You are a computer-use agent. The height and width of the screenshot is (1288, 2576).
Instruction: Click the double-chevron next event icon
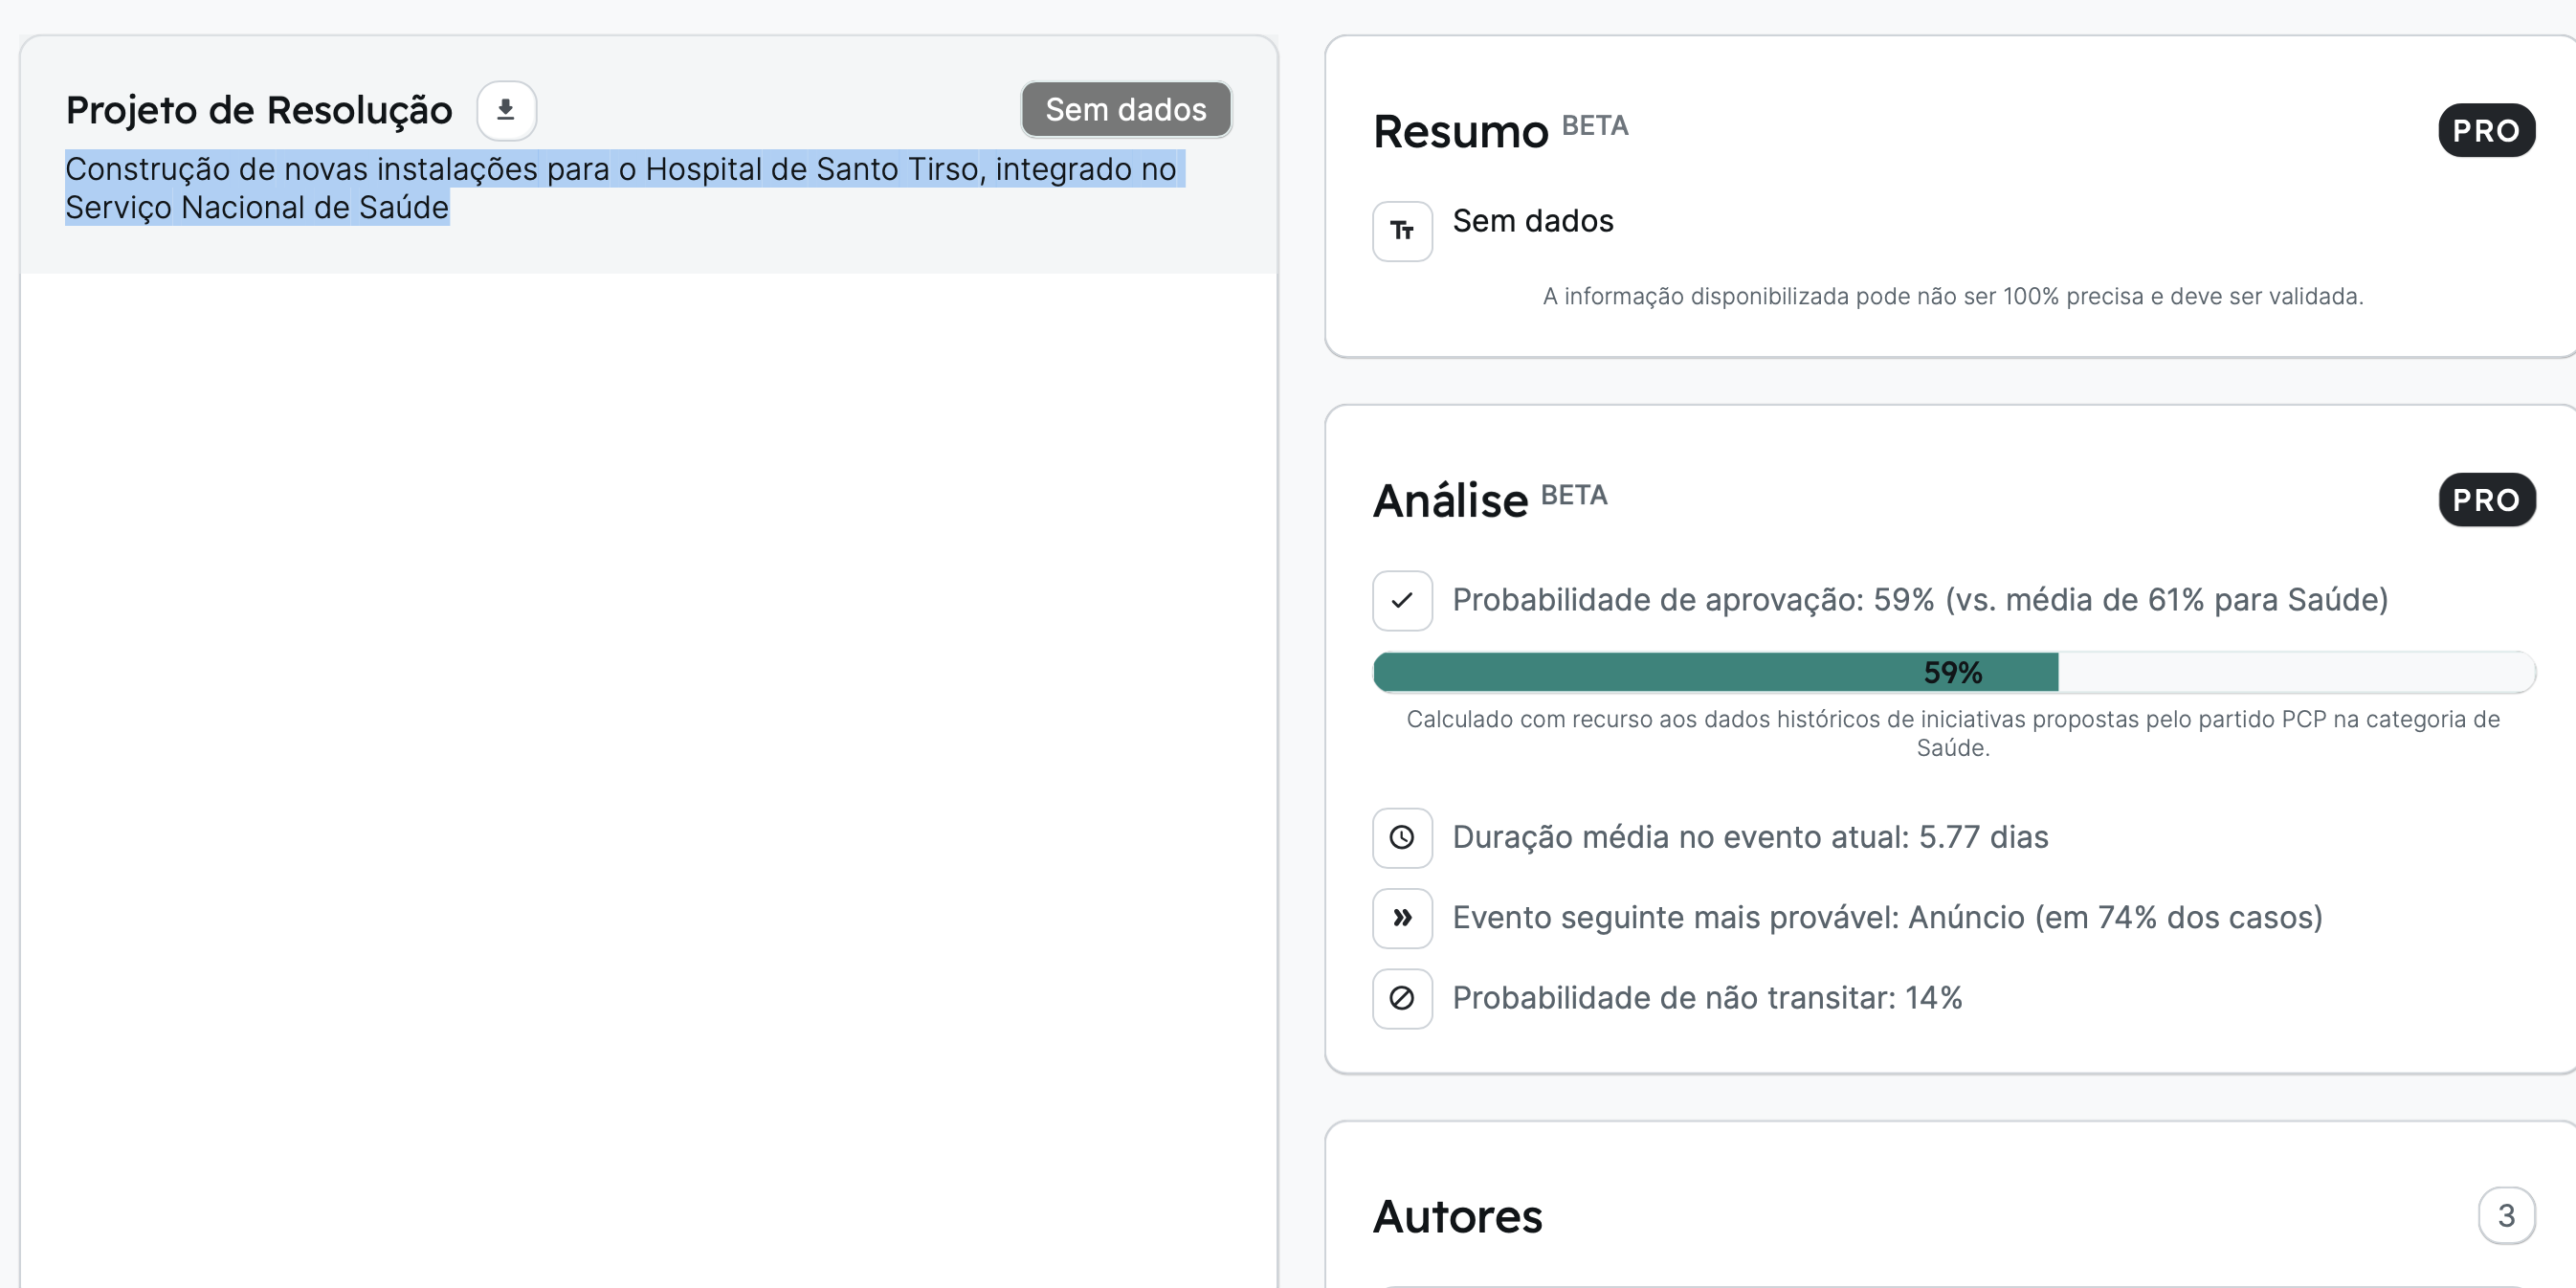point(1402,917)
